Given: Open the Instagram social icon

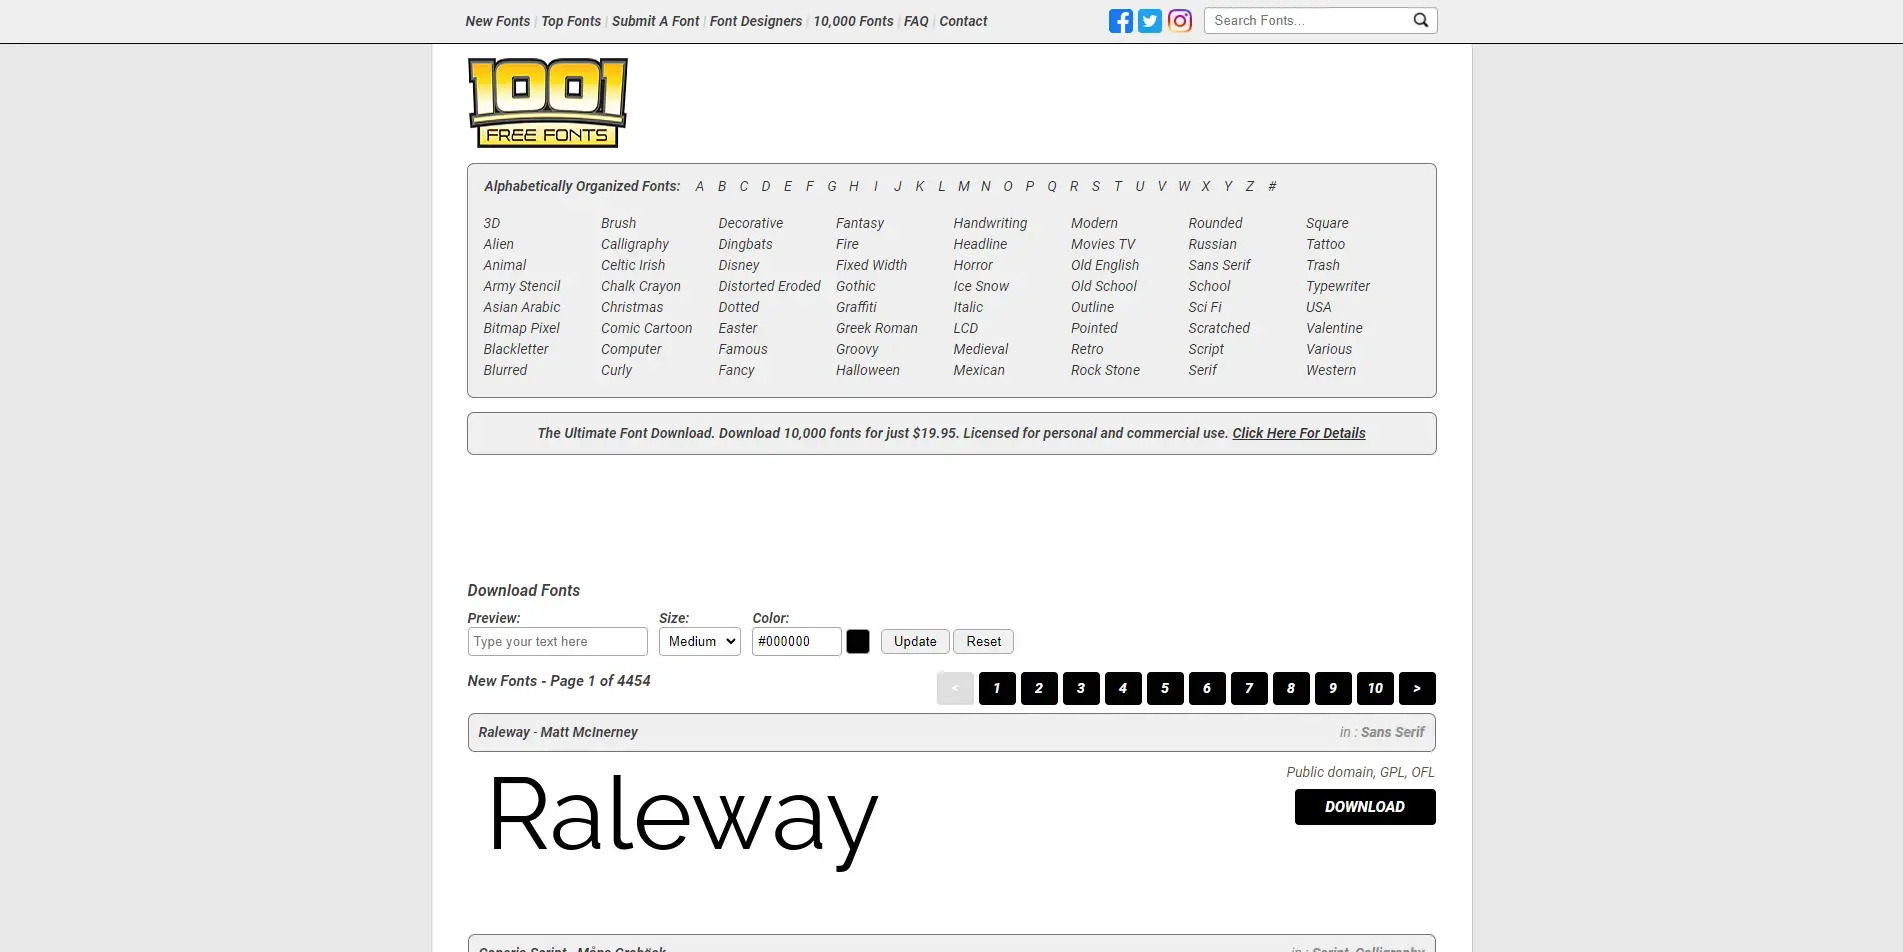Looking at the screenshot, I should point(1180,21).
